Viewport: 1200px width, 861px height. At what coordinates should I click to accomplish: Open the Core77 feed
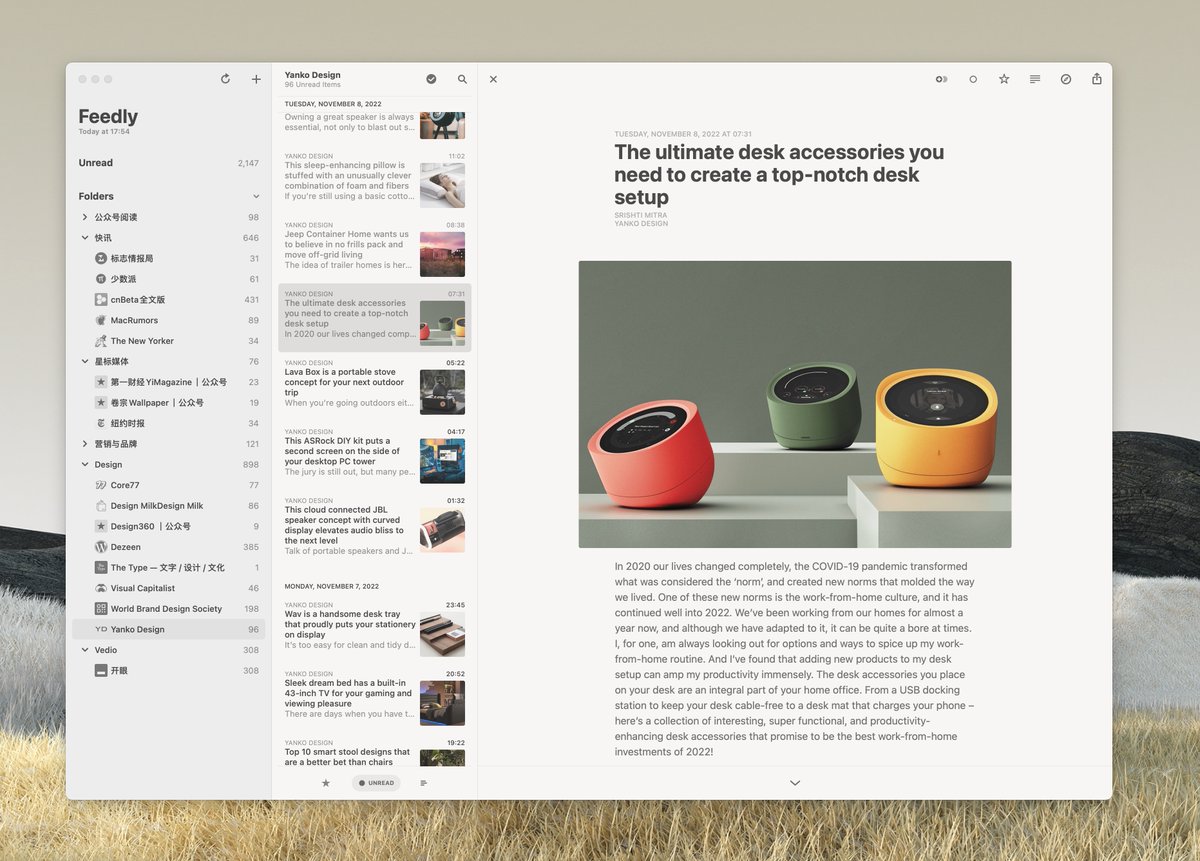(x=168, y=485)
